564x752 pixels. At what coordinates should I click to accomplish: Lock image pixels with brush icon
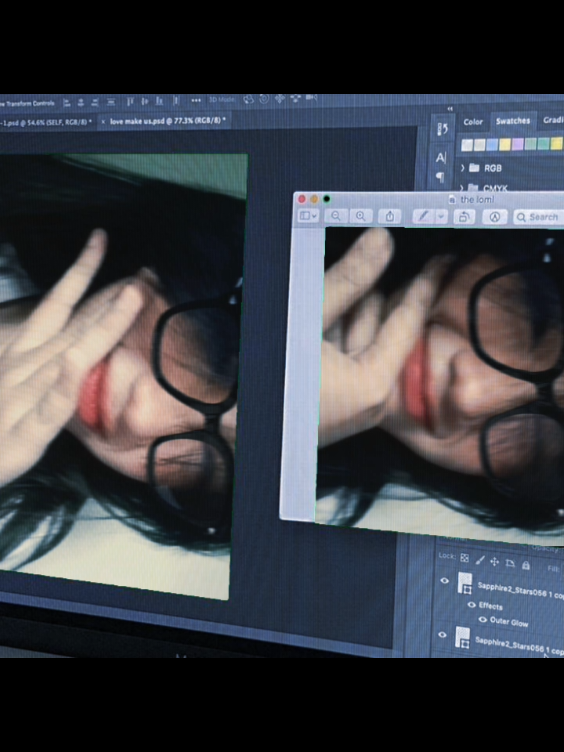pyautogui.click(x=480, y=560)
